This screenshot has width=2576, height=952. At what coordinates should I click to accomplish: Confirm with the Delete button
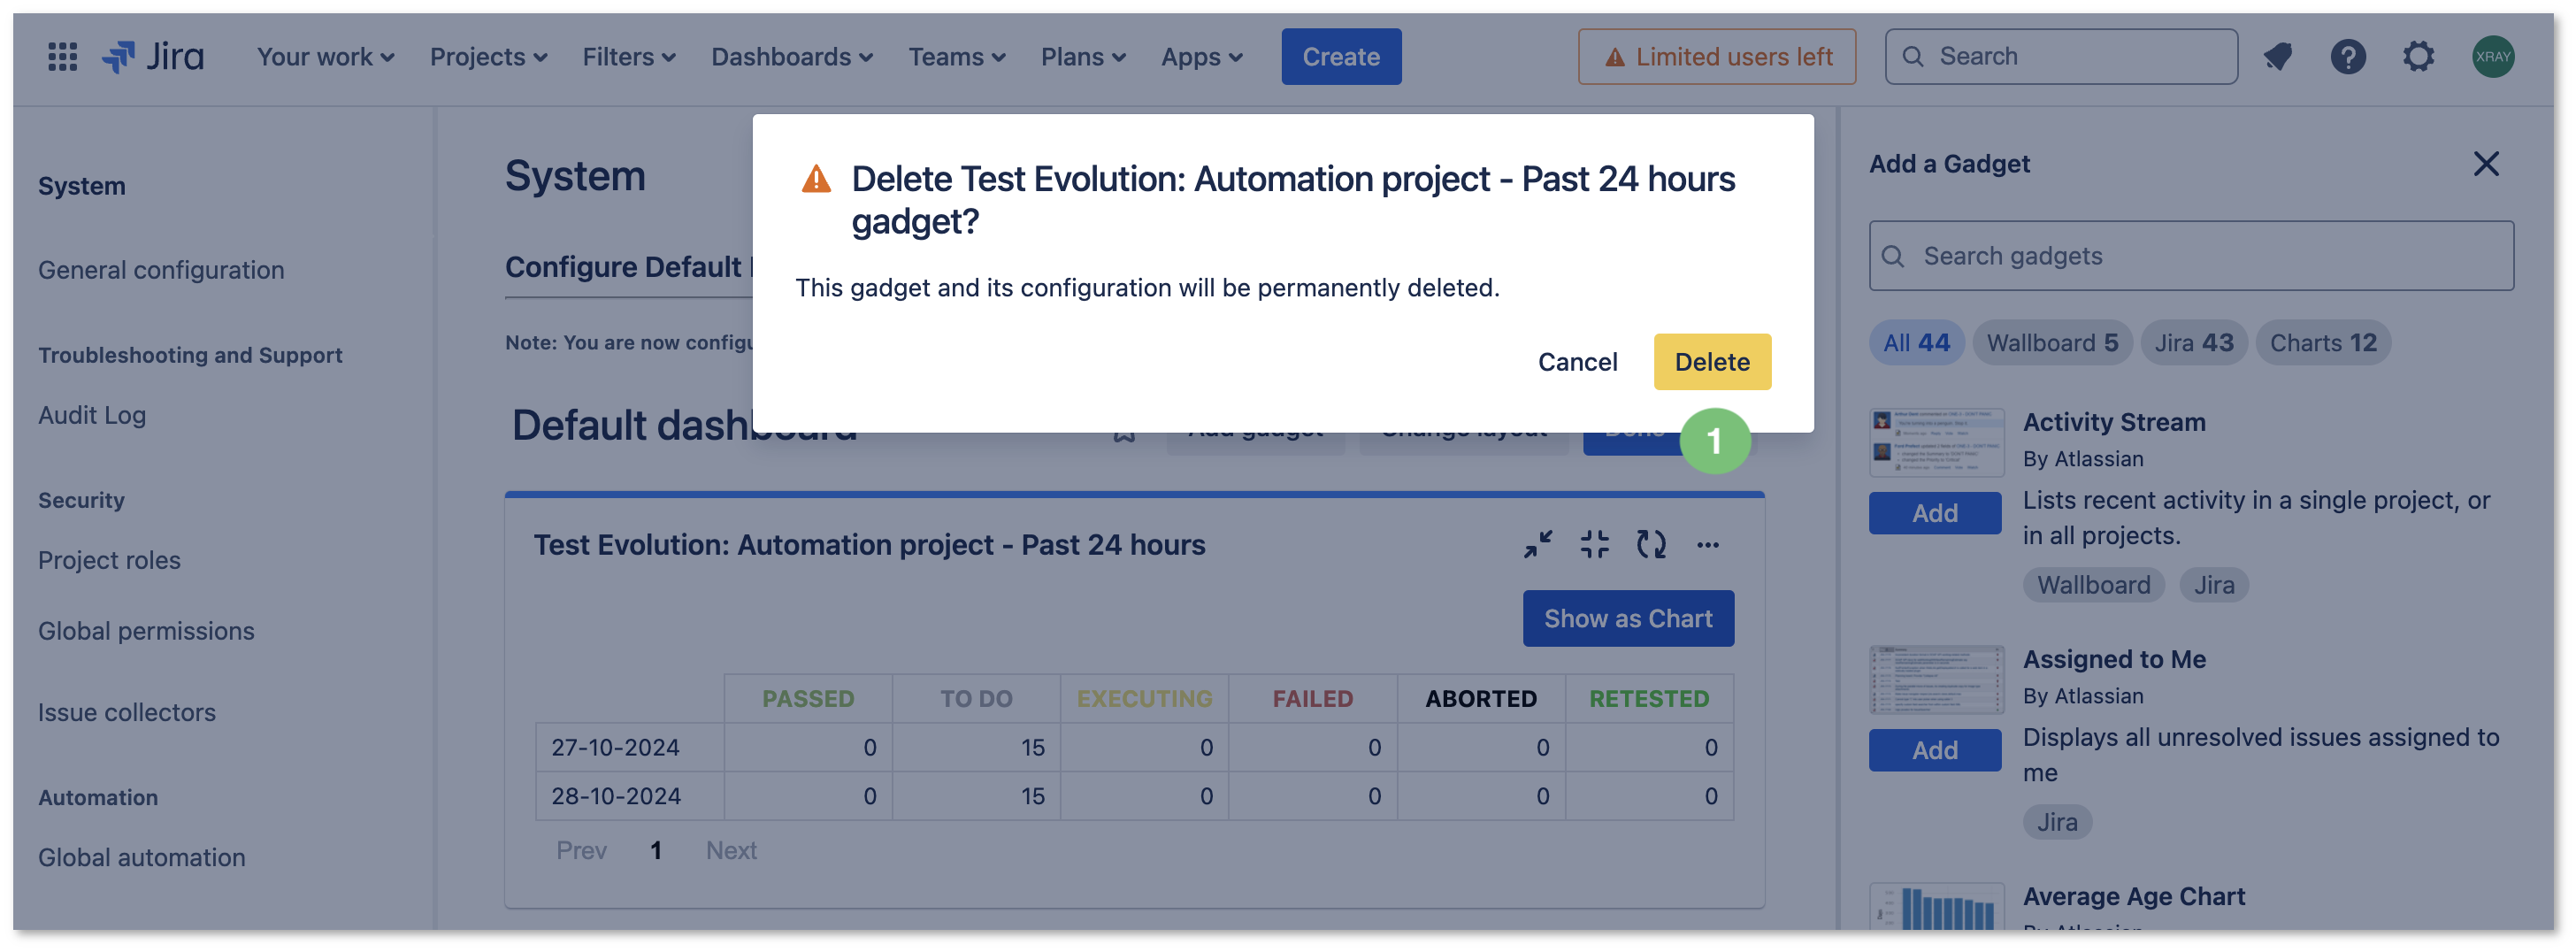point(1711,362)
